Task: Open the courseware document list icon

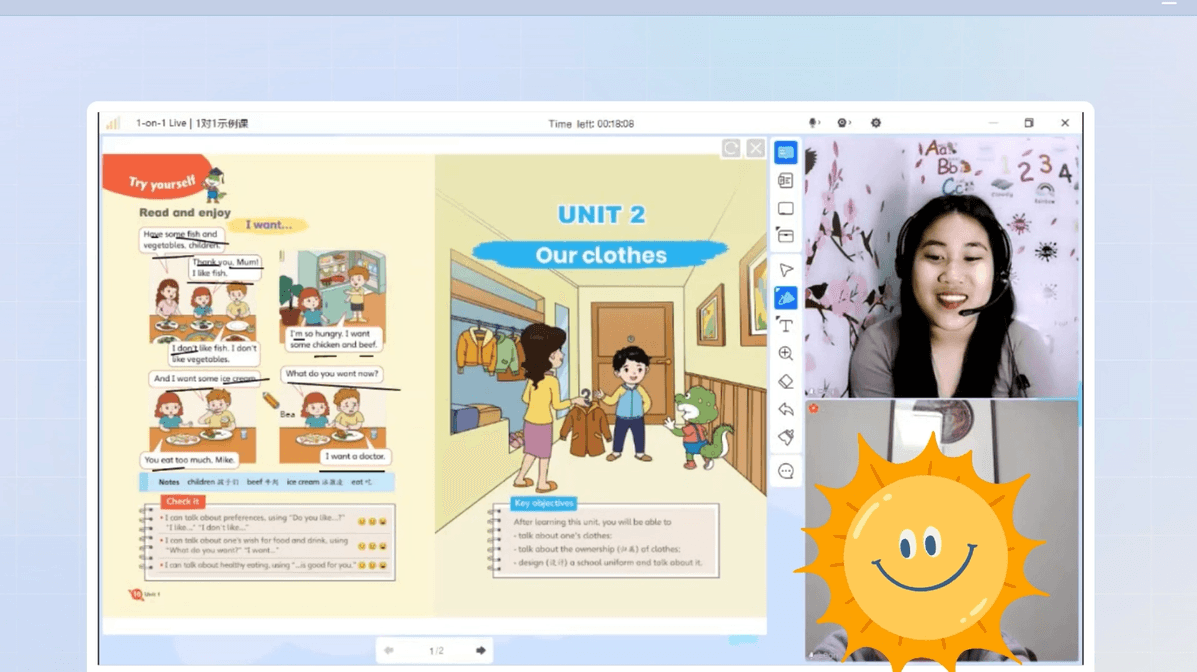Action: click(785, 181)
